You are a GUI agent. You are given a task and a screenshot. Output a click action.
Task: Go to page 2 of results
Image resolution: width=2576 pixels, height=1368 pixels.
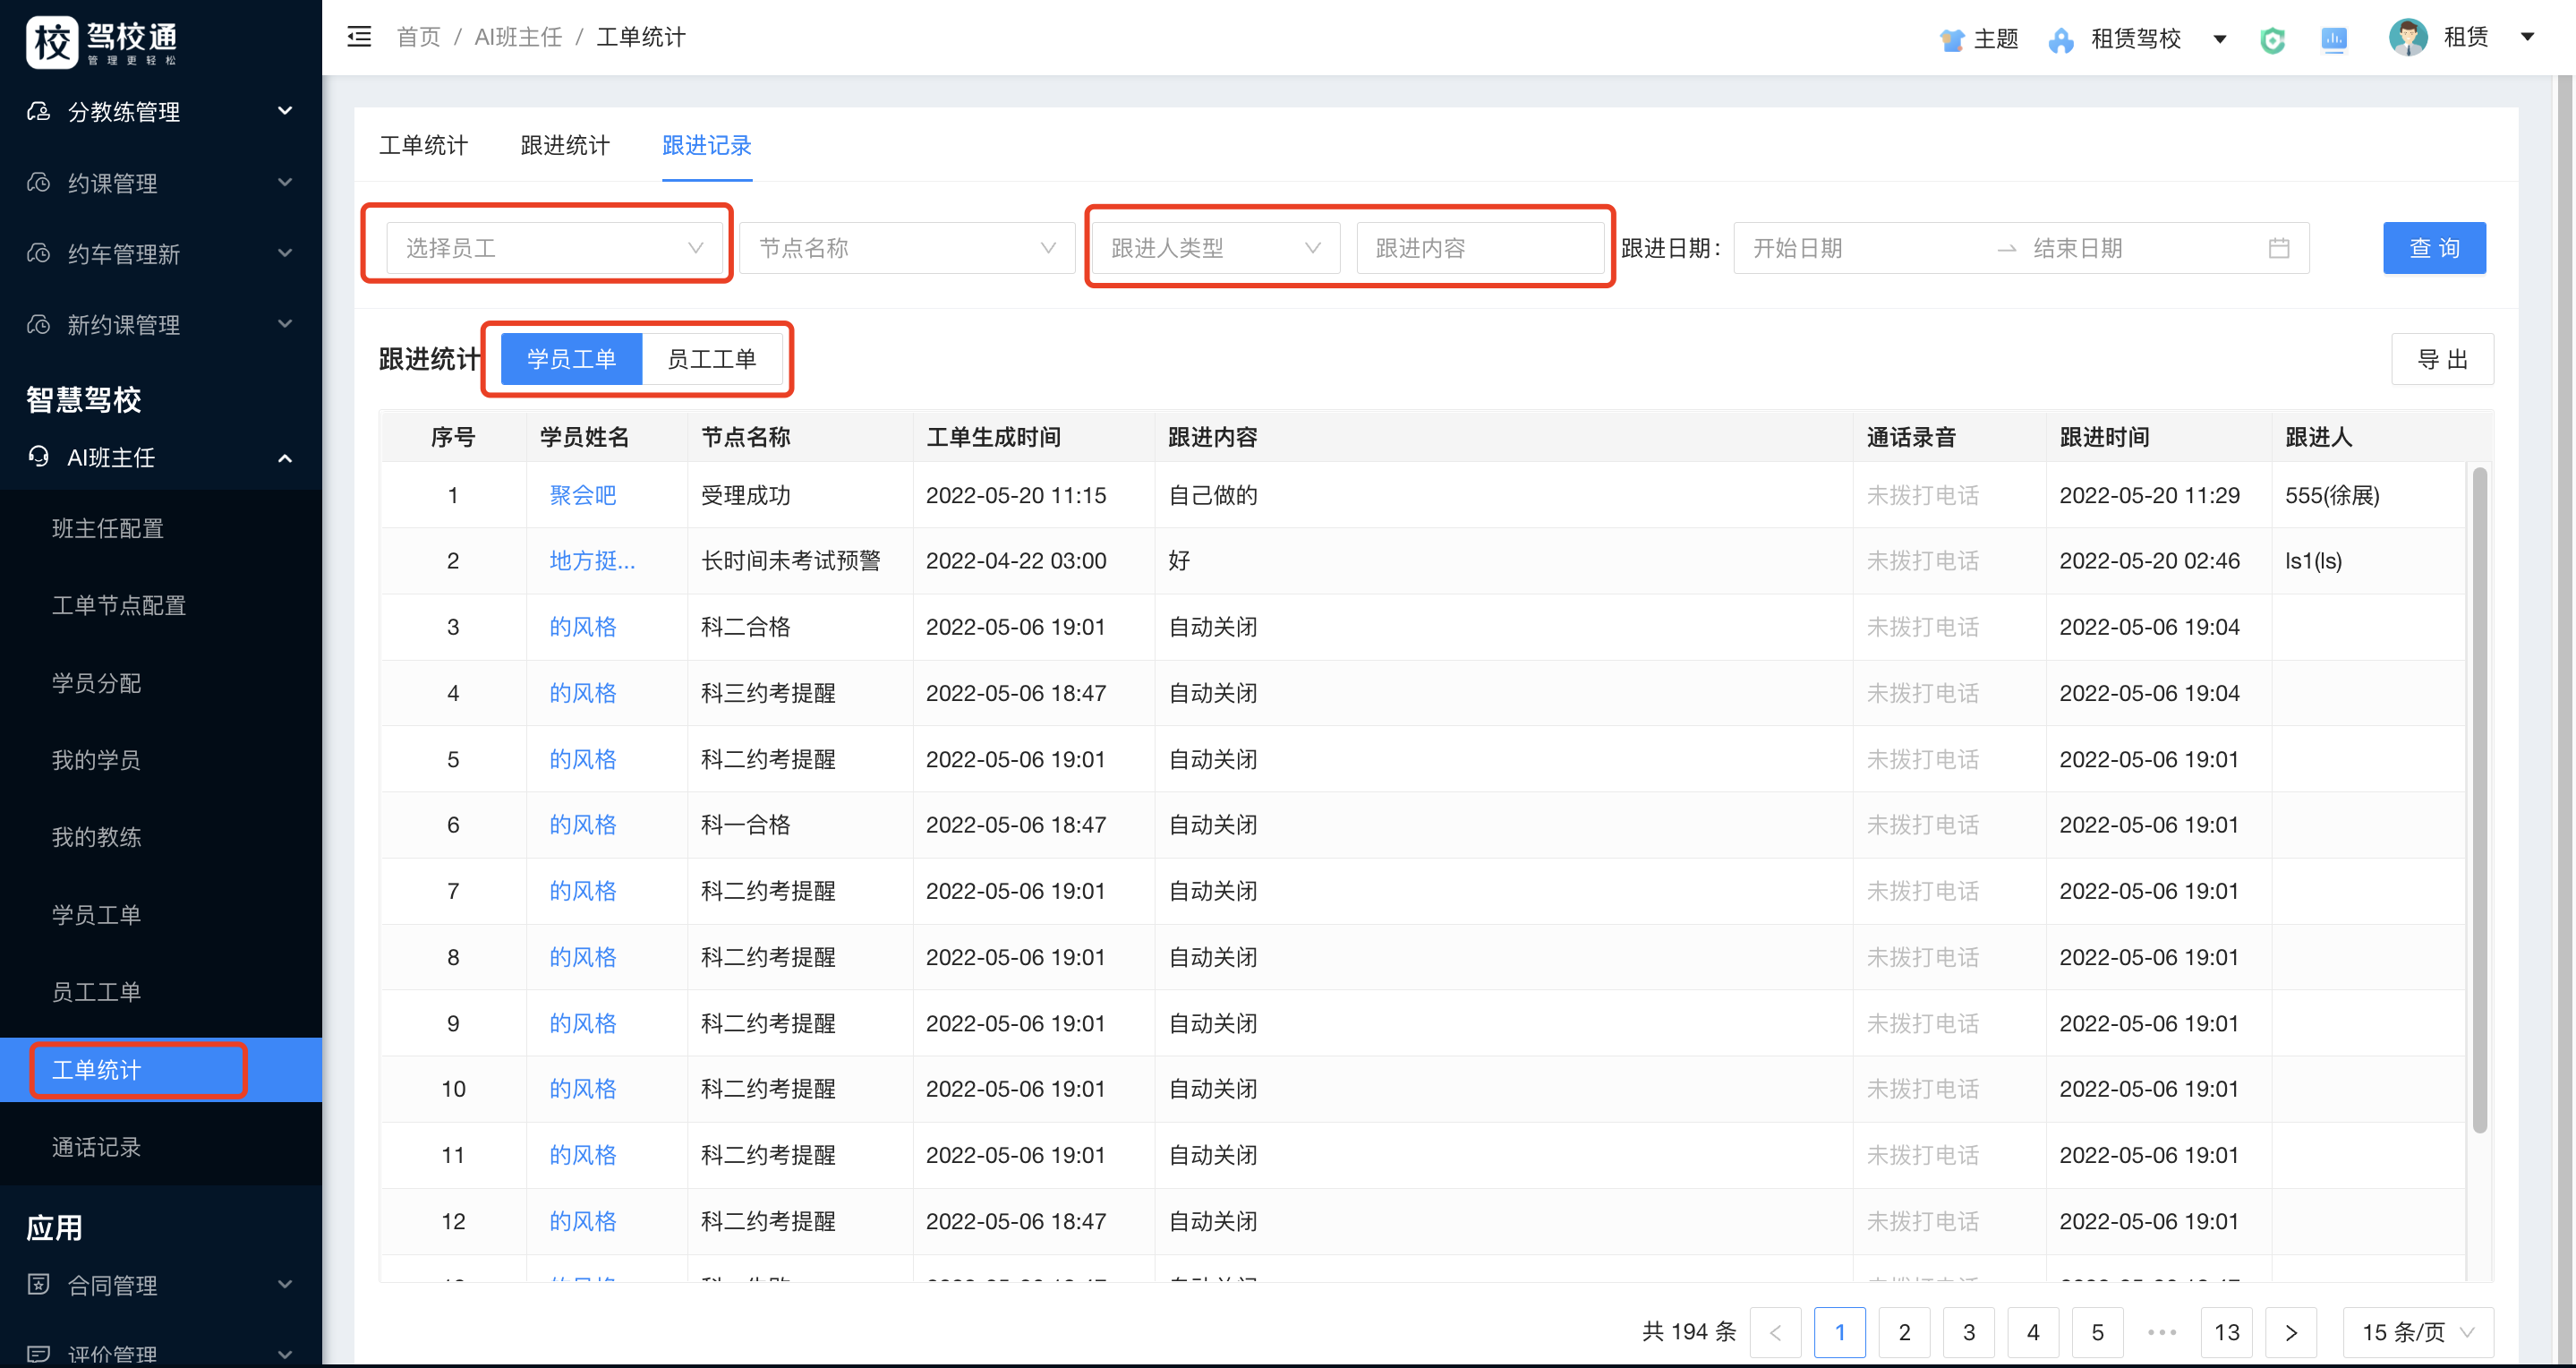(1904, 1332)
